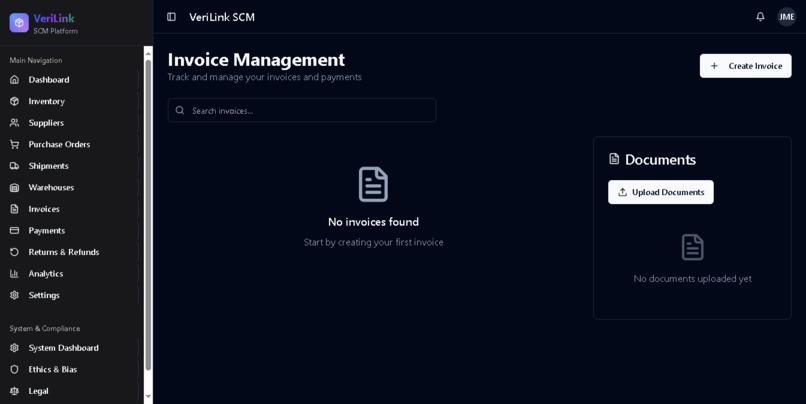Click the "System & Compliance" section label
This screenshot has height=404, width=806.
tap(45, 328)
